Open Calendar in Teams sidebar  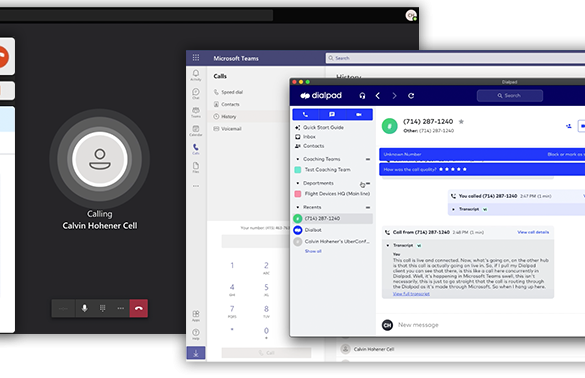(196, 131)
